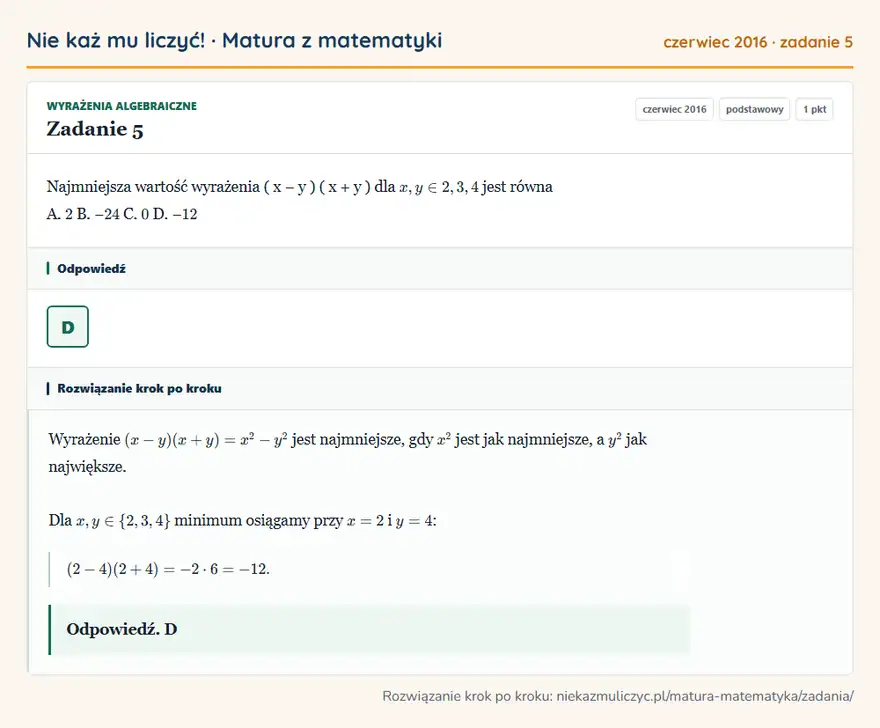Click the 'Odpowiedź. D' final answer box
The height and width of the screenshot is (728, 880).
pyautogui.click(x=370, y=629)
